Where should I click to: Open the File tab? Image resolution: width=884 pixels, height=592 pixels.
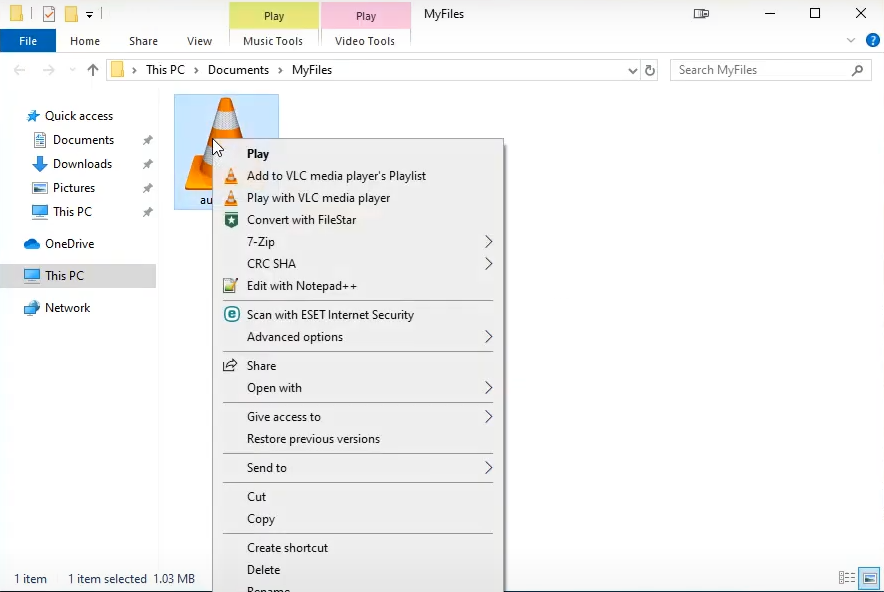[x=28, y=41]
